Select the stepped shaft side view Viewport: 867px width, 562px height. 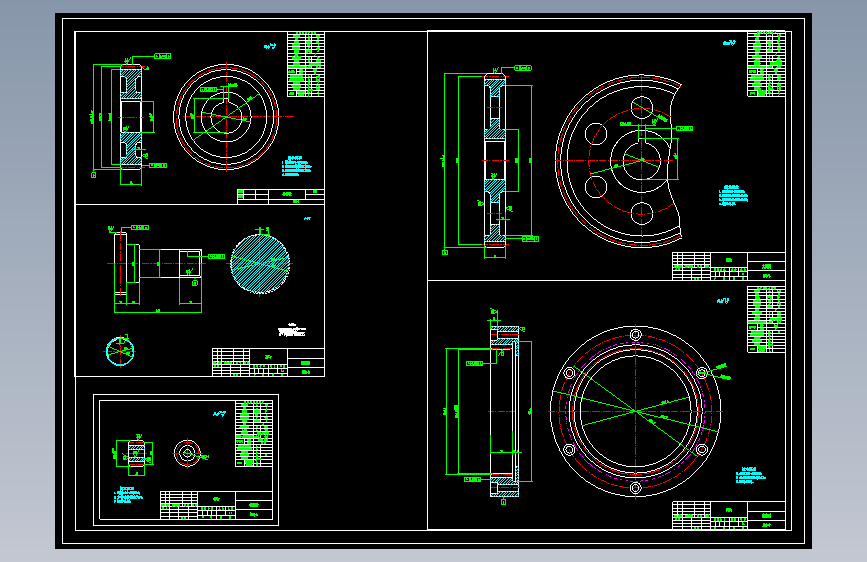coord(158,263)
